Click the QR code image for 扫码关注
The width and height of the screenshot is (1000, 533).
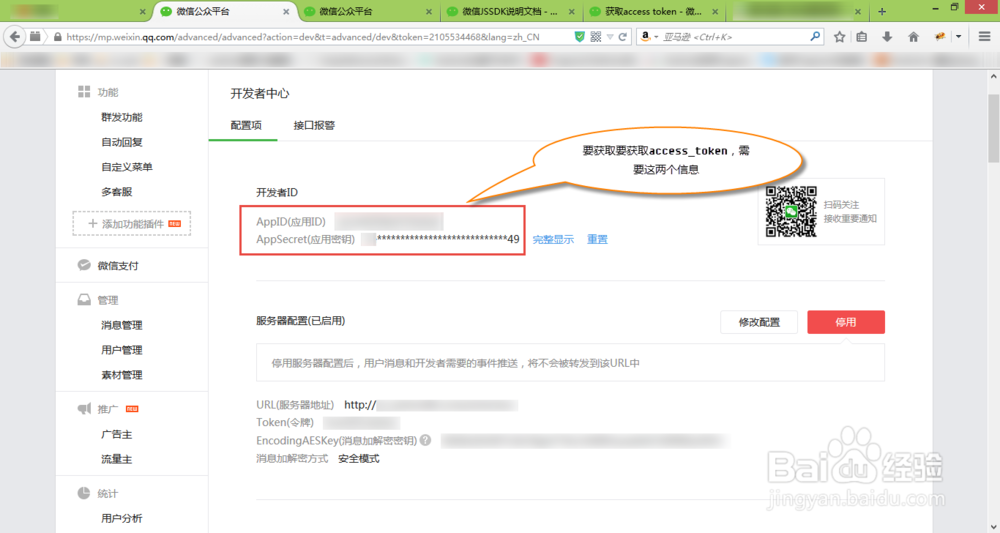coord(791,212)
